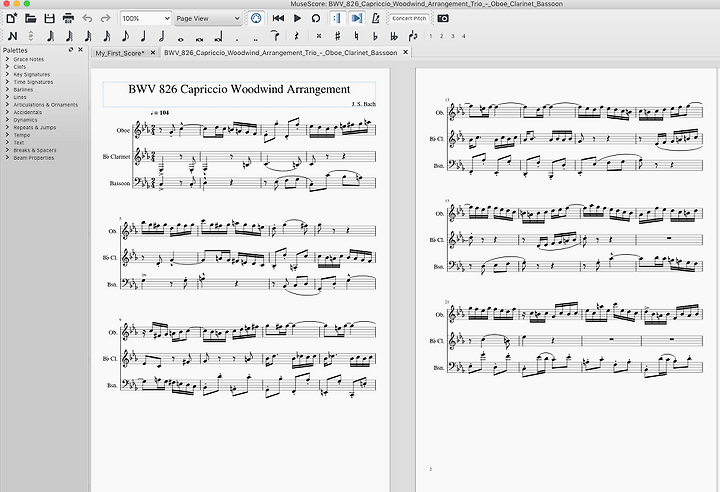Screen dimensions: 720x492
Task: Select voice 1
Action: tap(431, 36)
